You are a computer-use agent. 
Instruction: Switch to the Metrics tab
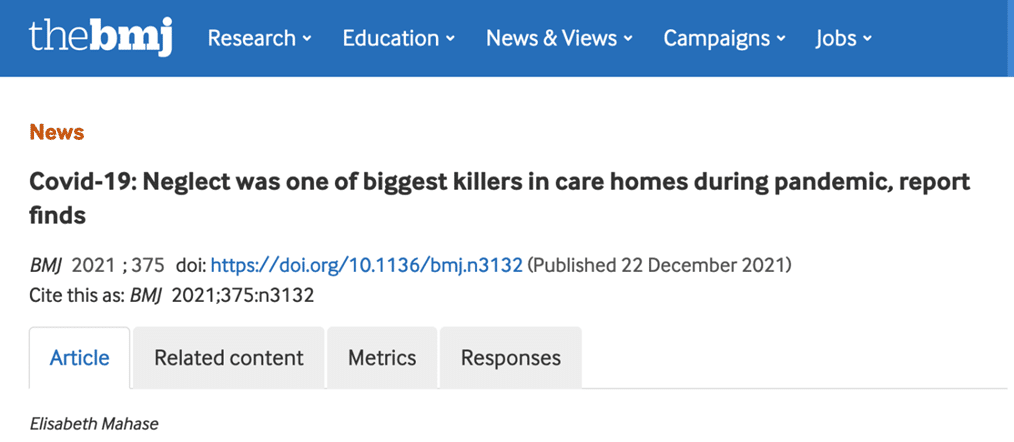[382, 357]
